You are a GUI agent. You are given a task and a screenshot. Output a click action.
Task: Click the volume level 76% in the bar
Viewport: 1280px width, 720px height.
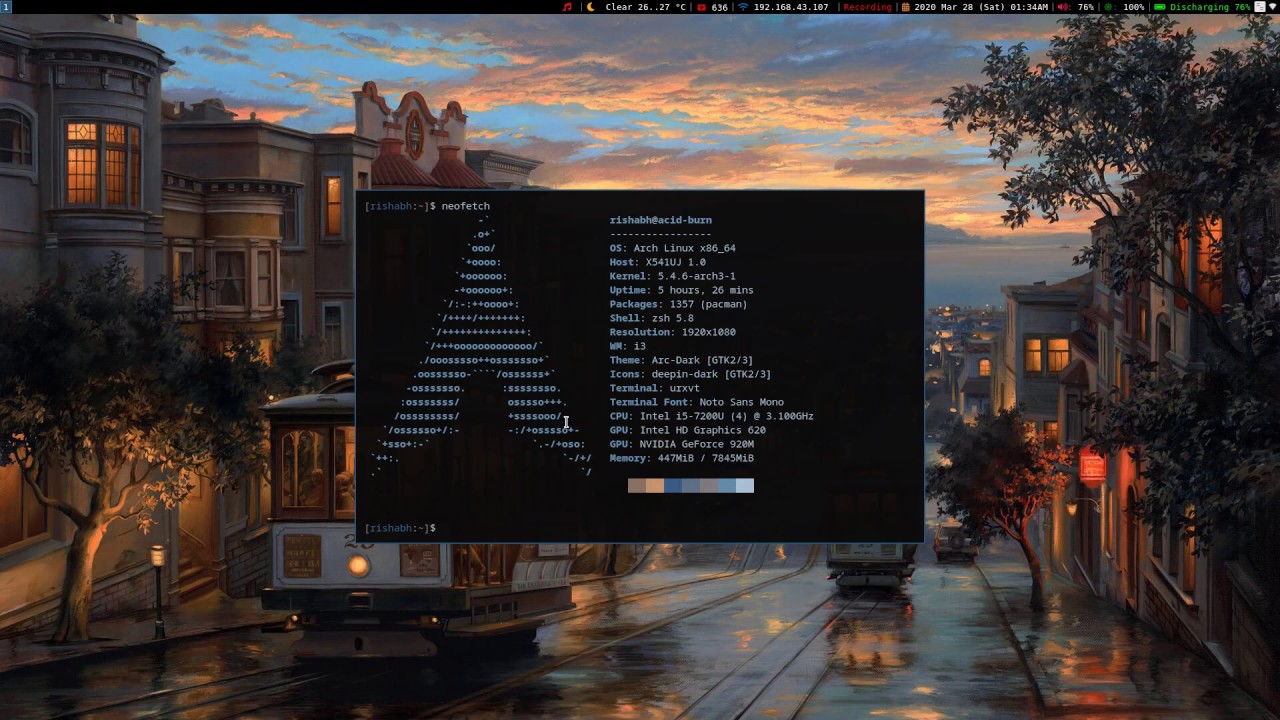(1086, 7)
